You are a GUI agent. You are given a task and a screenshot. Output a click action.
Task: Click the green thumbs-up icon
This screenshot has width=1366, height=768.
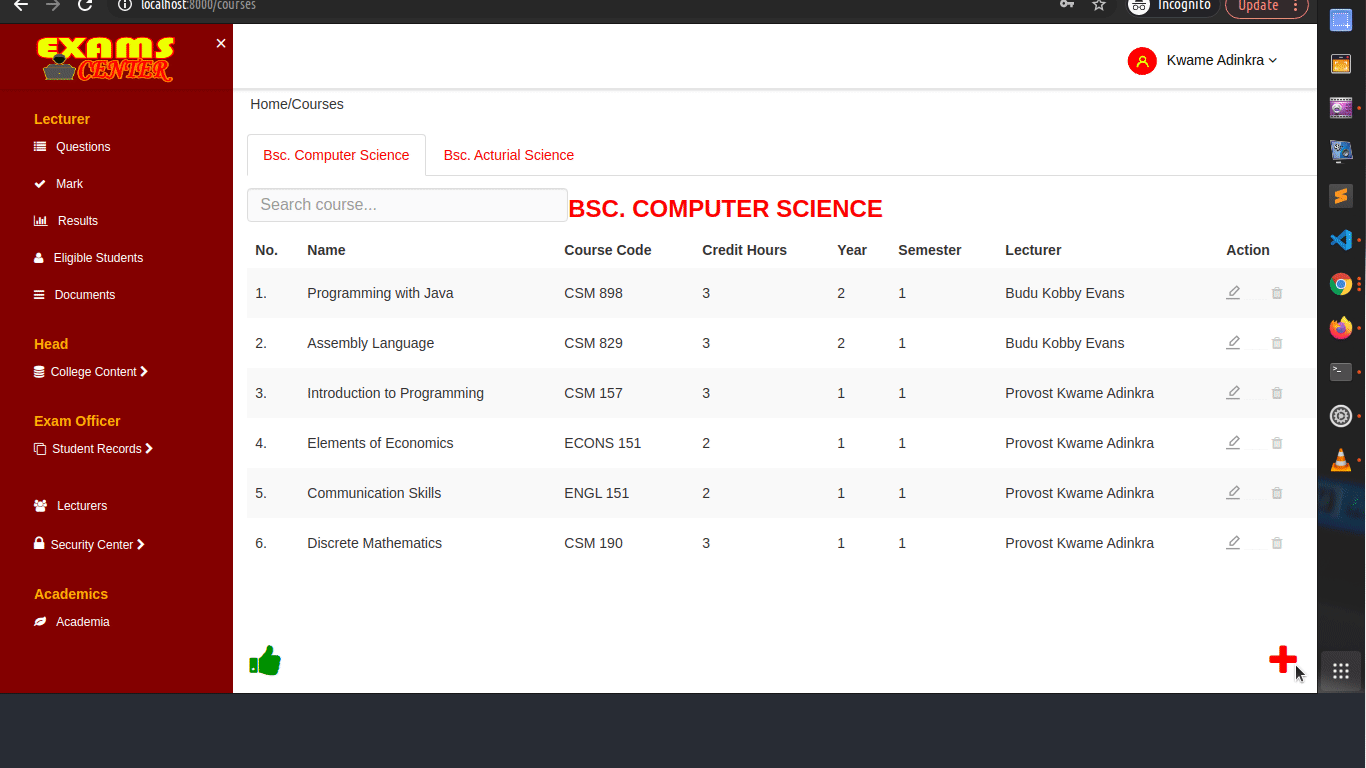click(x=265, y=660)
